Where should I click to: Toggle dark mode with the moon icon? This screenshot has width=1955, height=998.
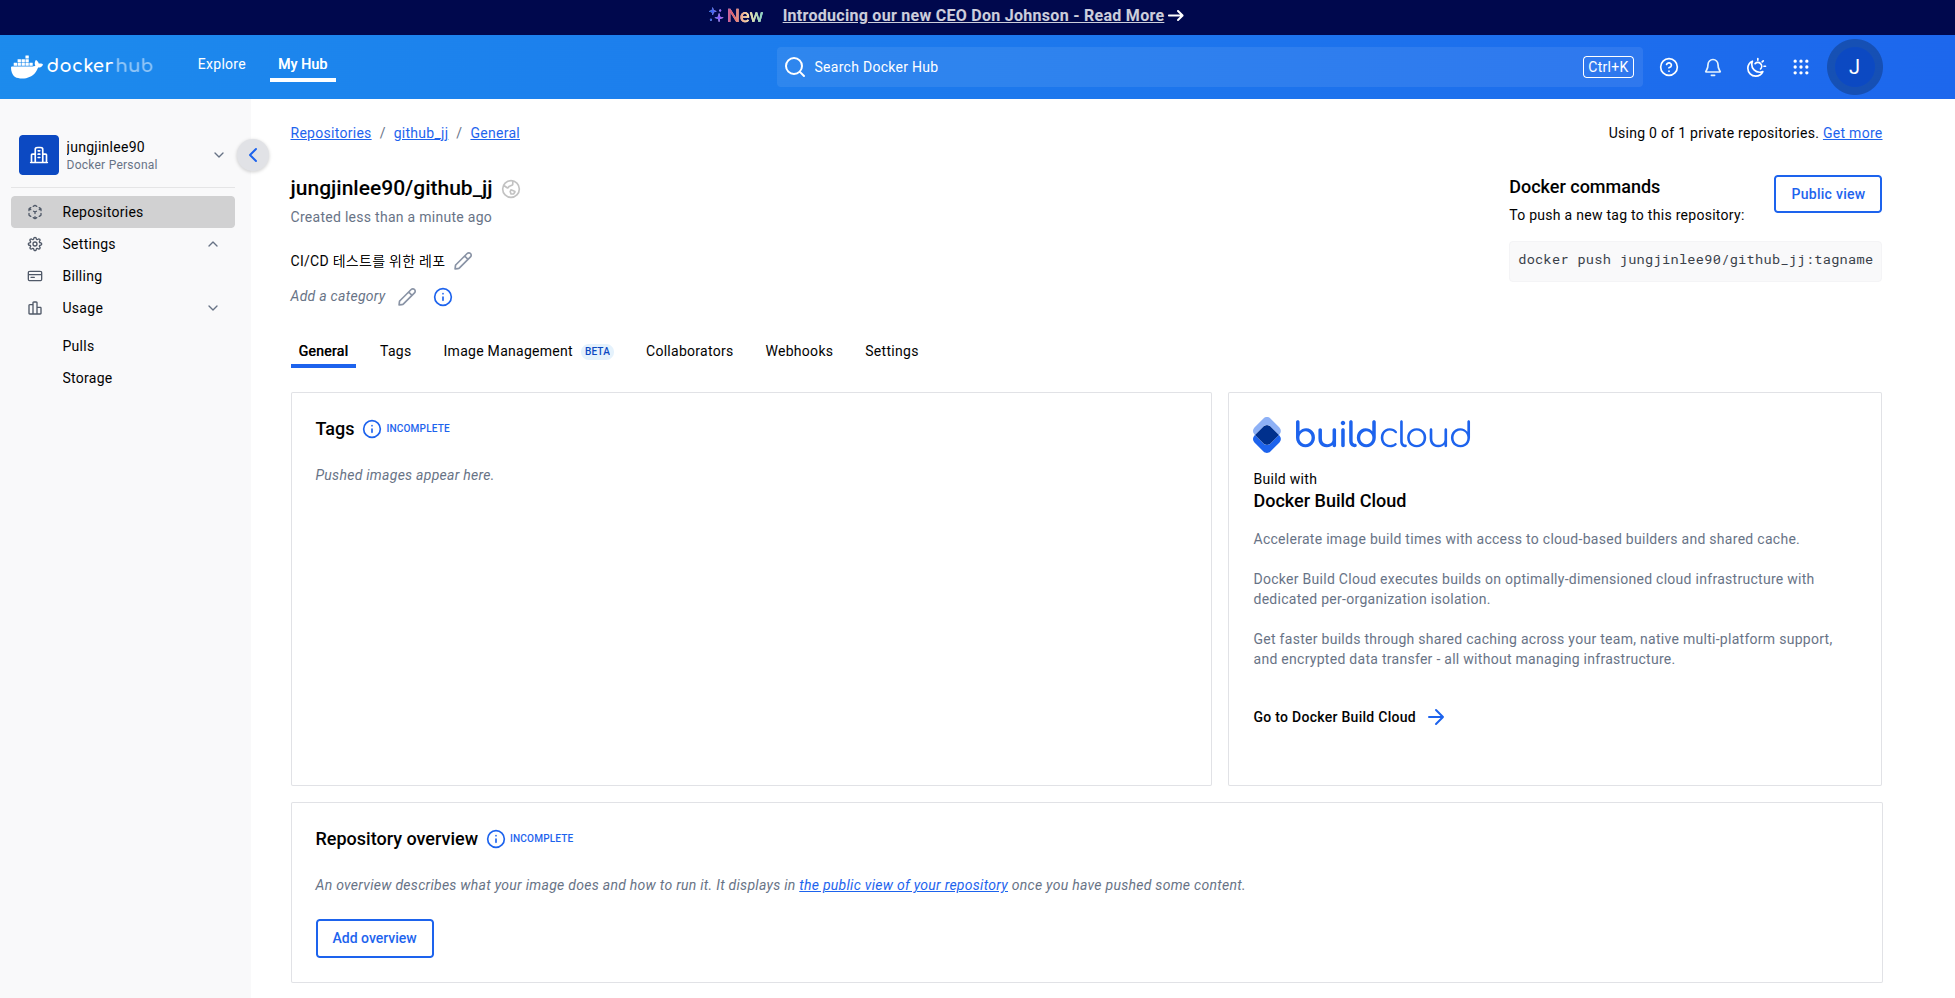coord(1757,67)
